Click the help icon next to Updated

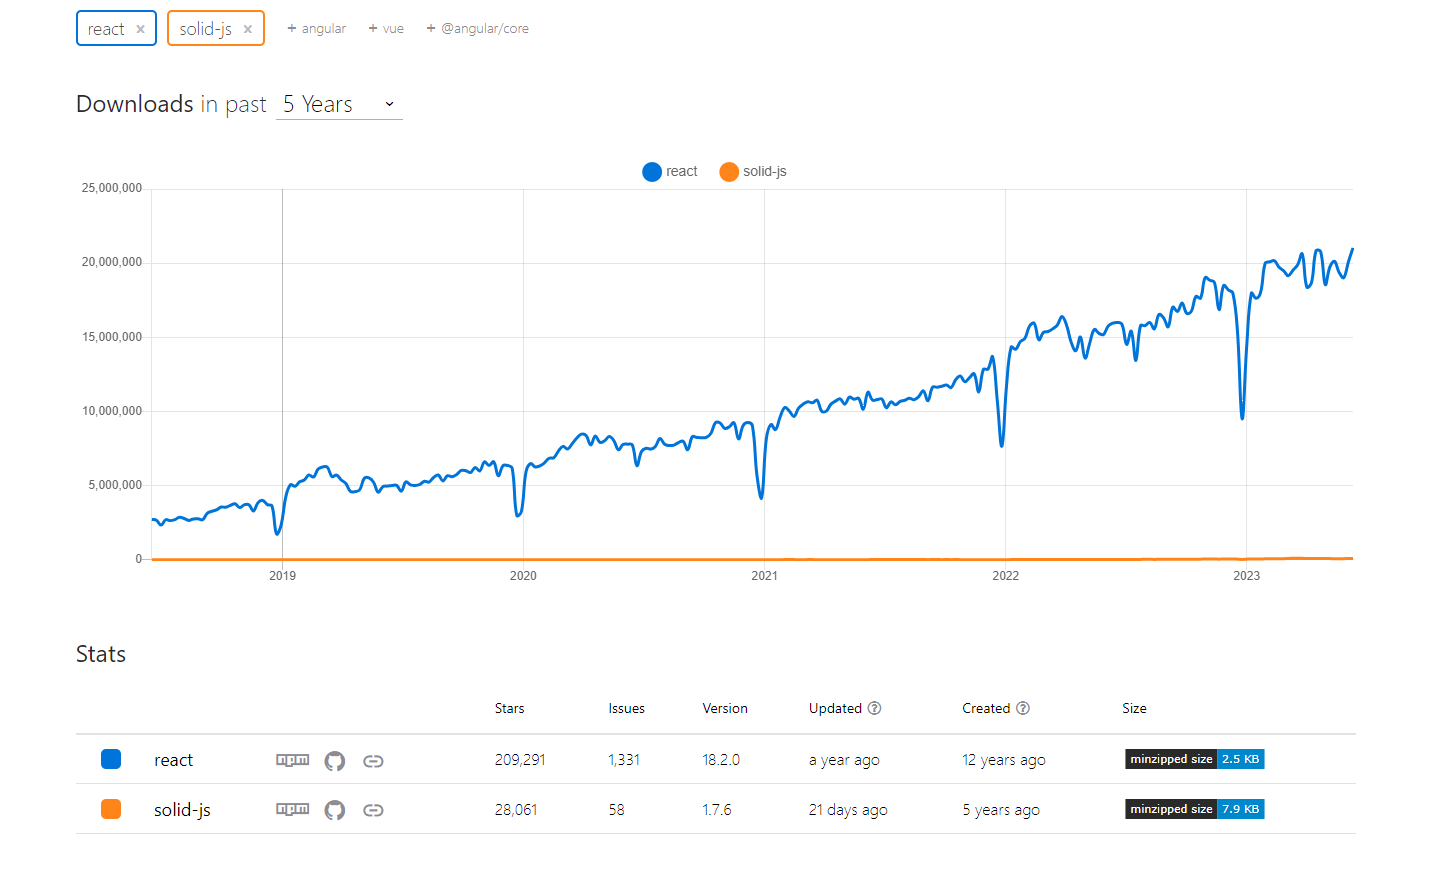pyautogui.click(x=874, y=708)
